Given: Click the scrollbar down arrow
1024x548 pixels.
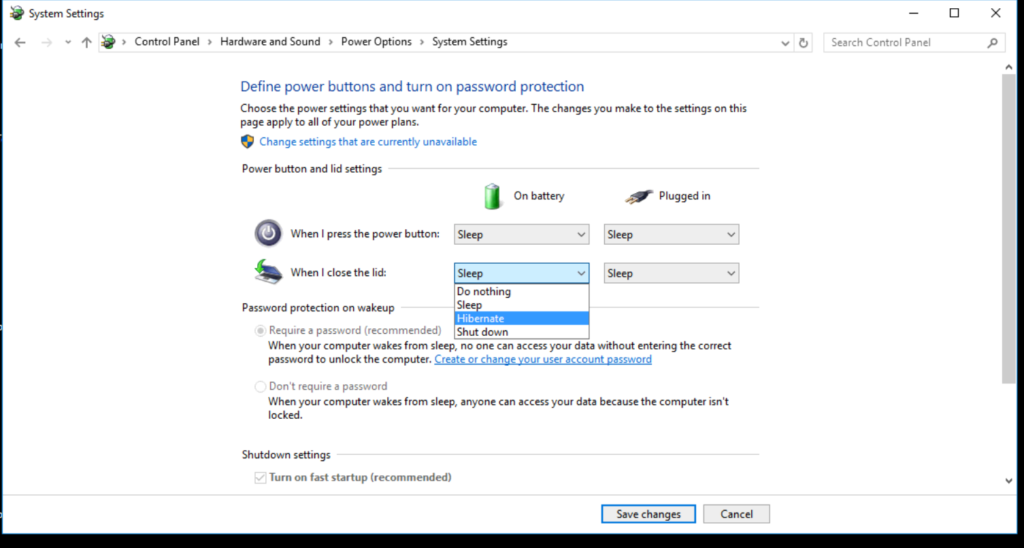Looking at the screenshot, I should pyautogui.click(x=1009, y=481).
